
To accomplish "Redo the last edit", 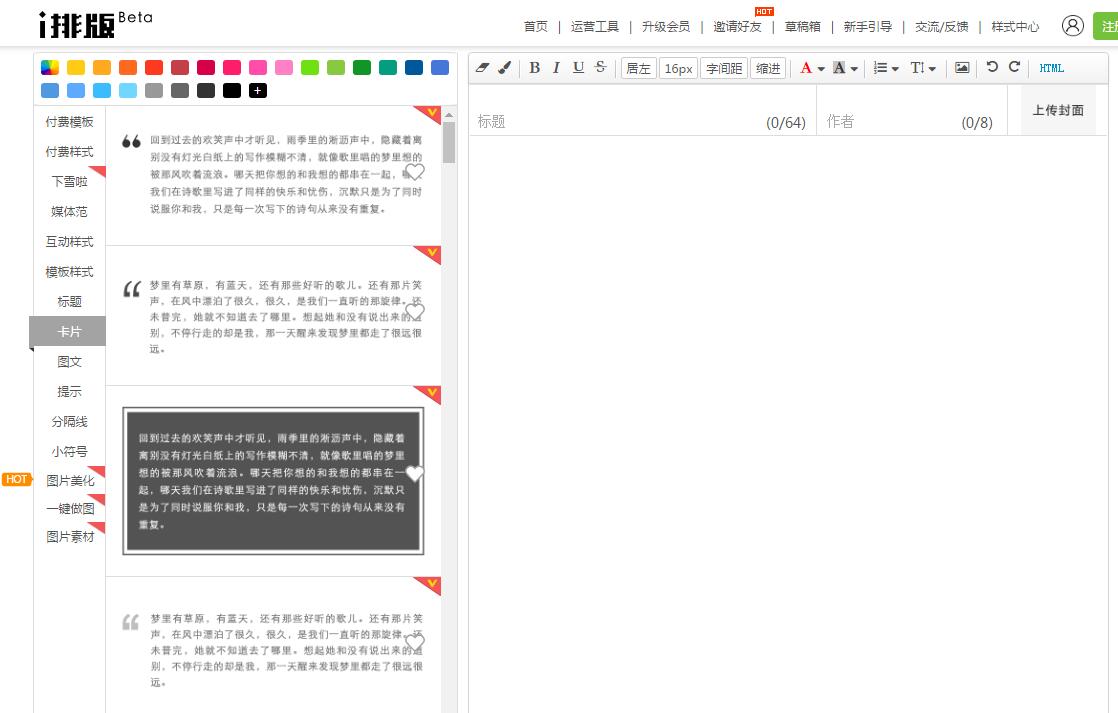I will click(1014, 67).
